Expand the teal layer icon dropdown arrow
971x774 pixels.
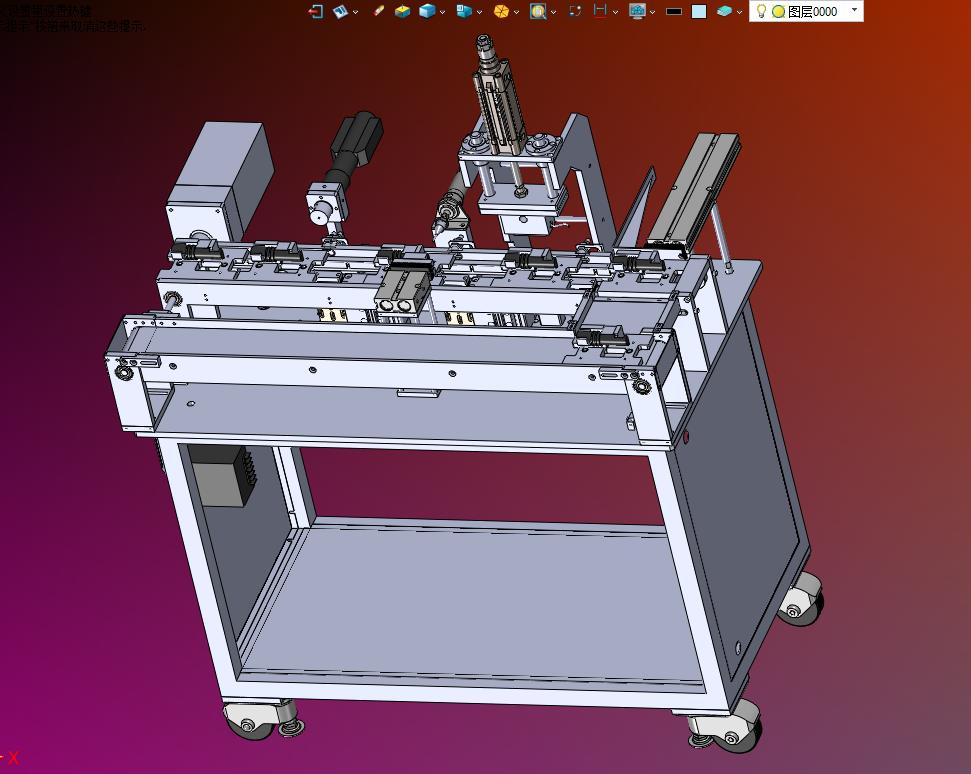739,12
